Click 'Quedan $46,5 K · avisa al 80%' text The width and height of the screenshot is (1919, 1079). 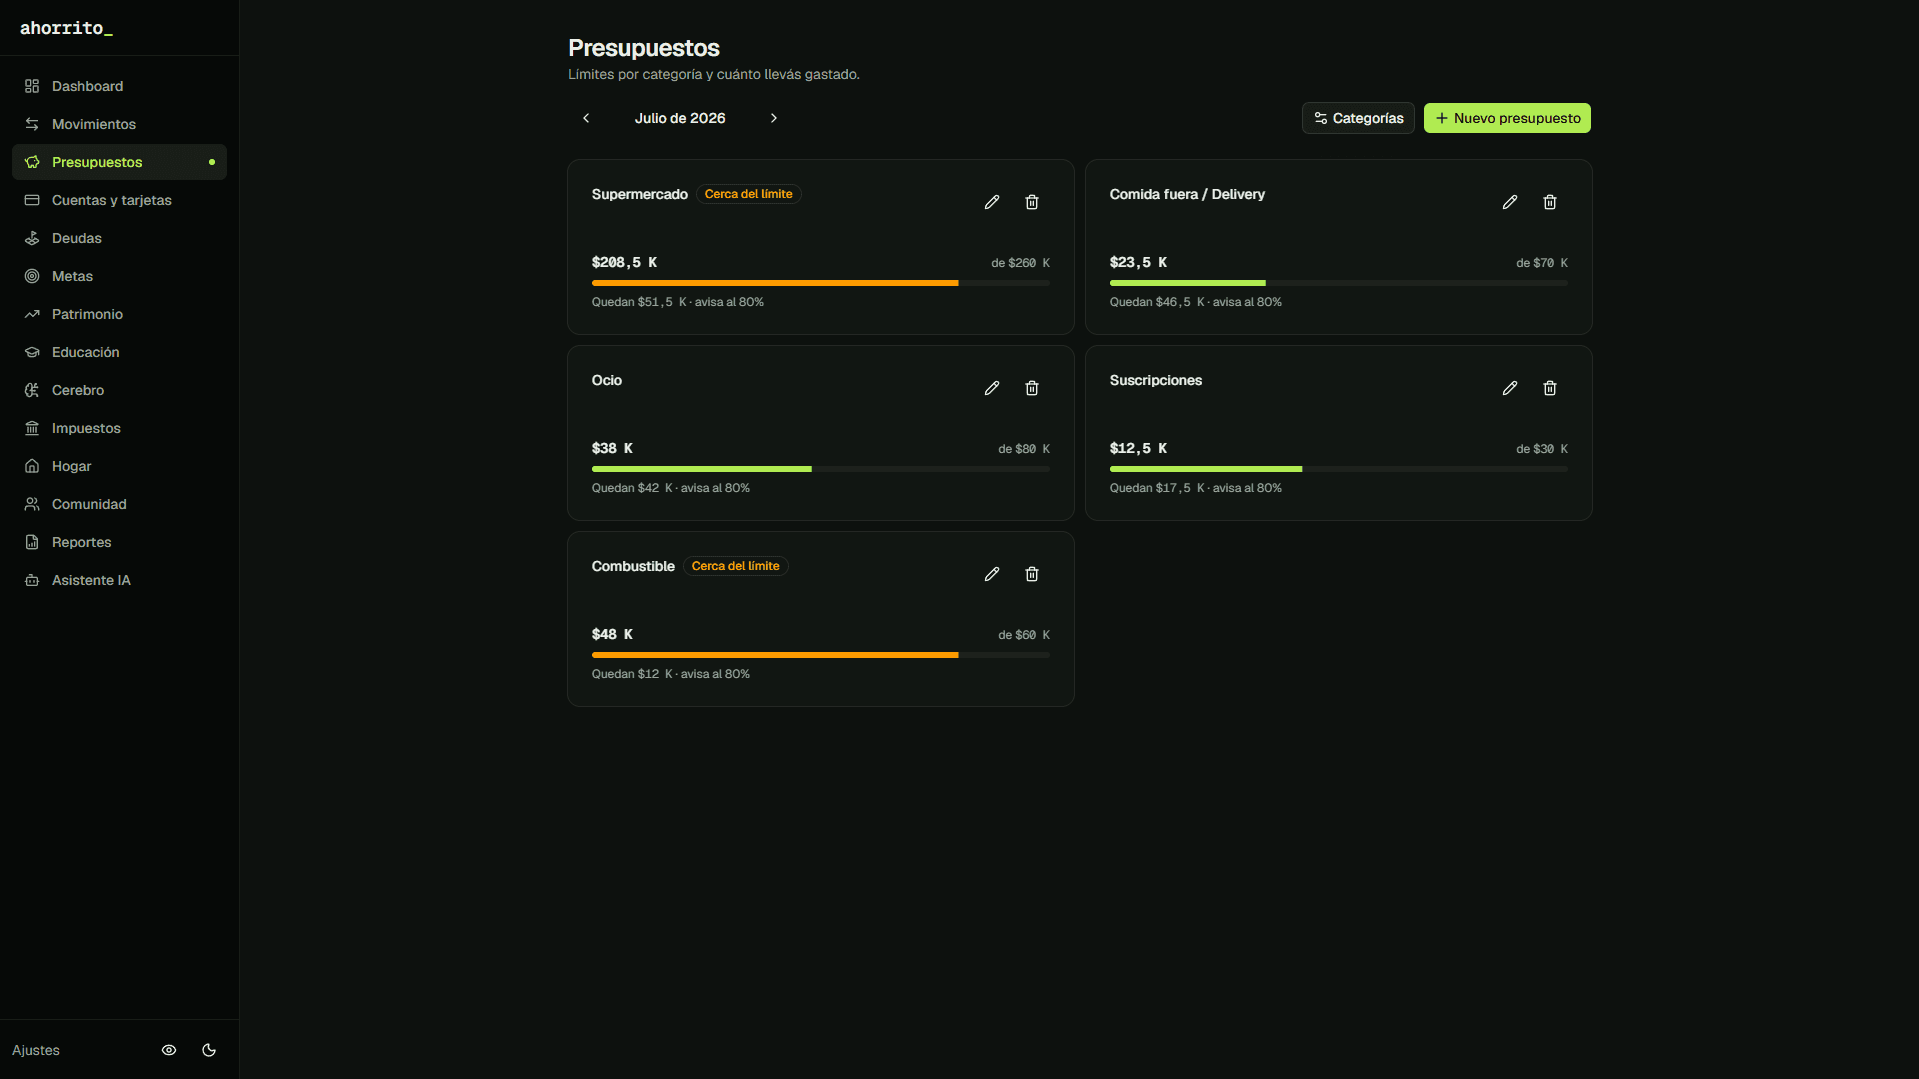tap(1196, 302)
